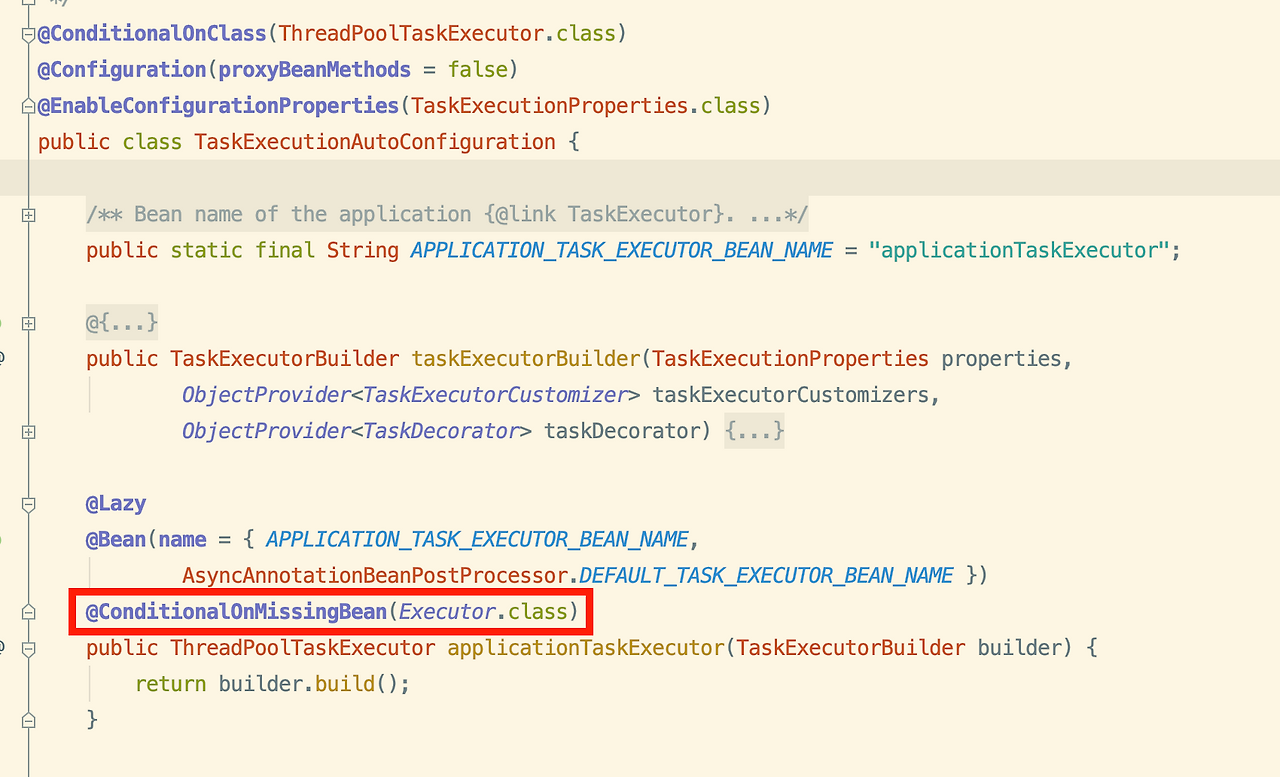Expand the folded @{...} annotation via the plus marker
This screenshot has height=777, width=1280.
click(28, 324)
